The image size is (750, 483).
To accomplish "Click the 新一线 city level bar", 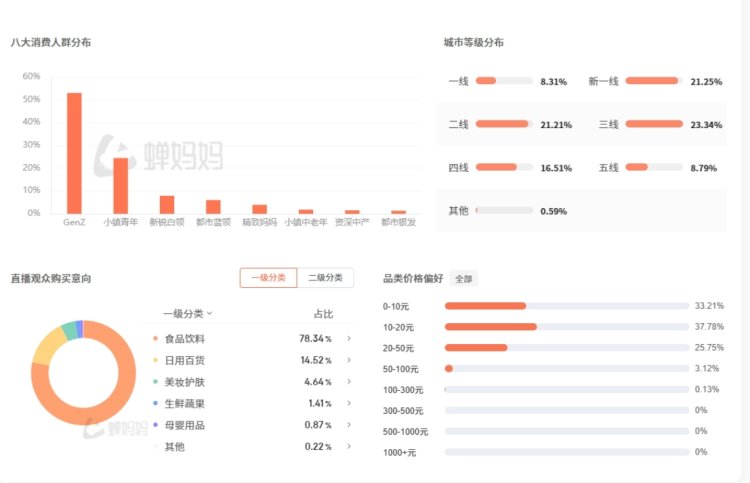I will [x=654, y=81].
